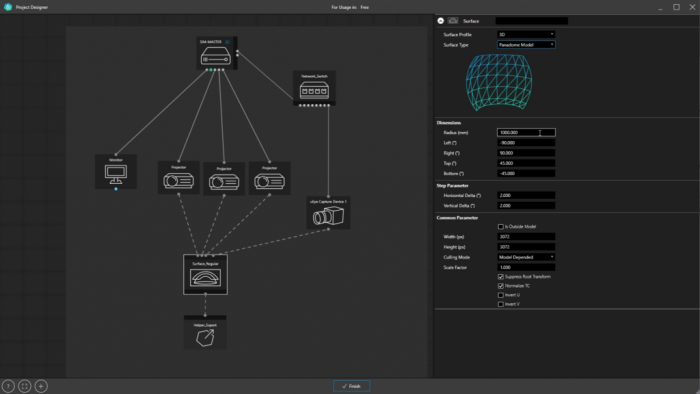Screen dimensions: 700x394
Task: Collapse the Surface panel with round arrow button
Action: point(441,21)
